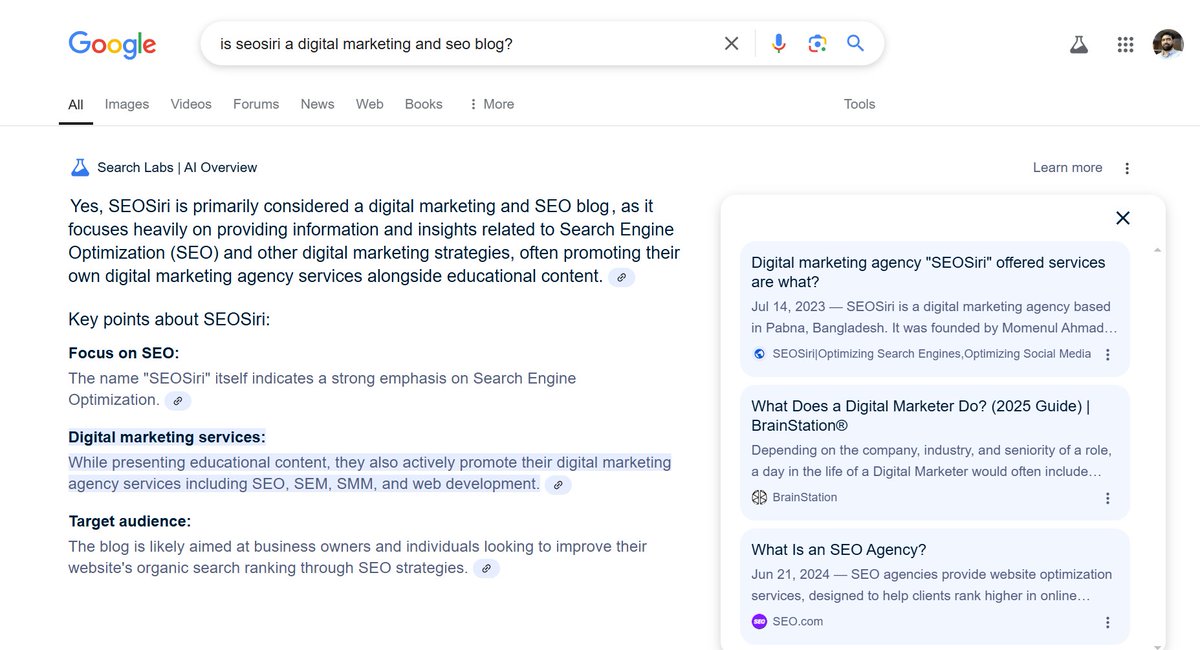Open the AI Overview three-dot menu
Viewport: 1200px width, 650px height.
coord(1126,167)
